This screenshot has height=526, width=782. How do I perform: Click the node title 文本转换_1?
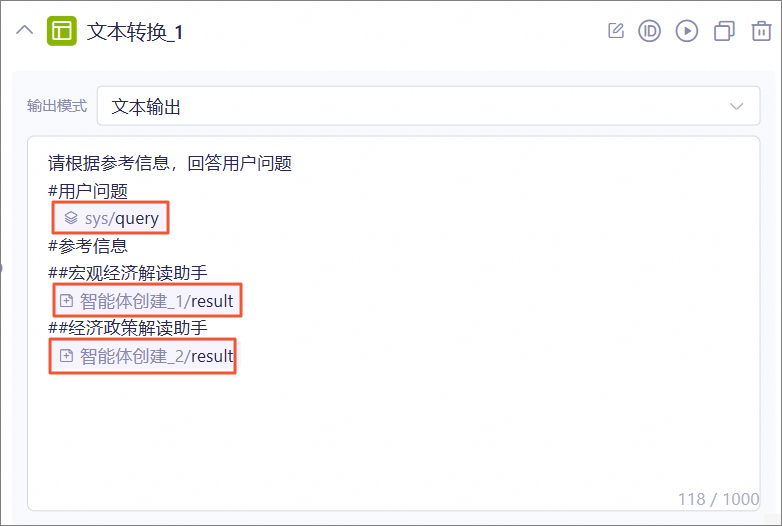135,32
